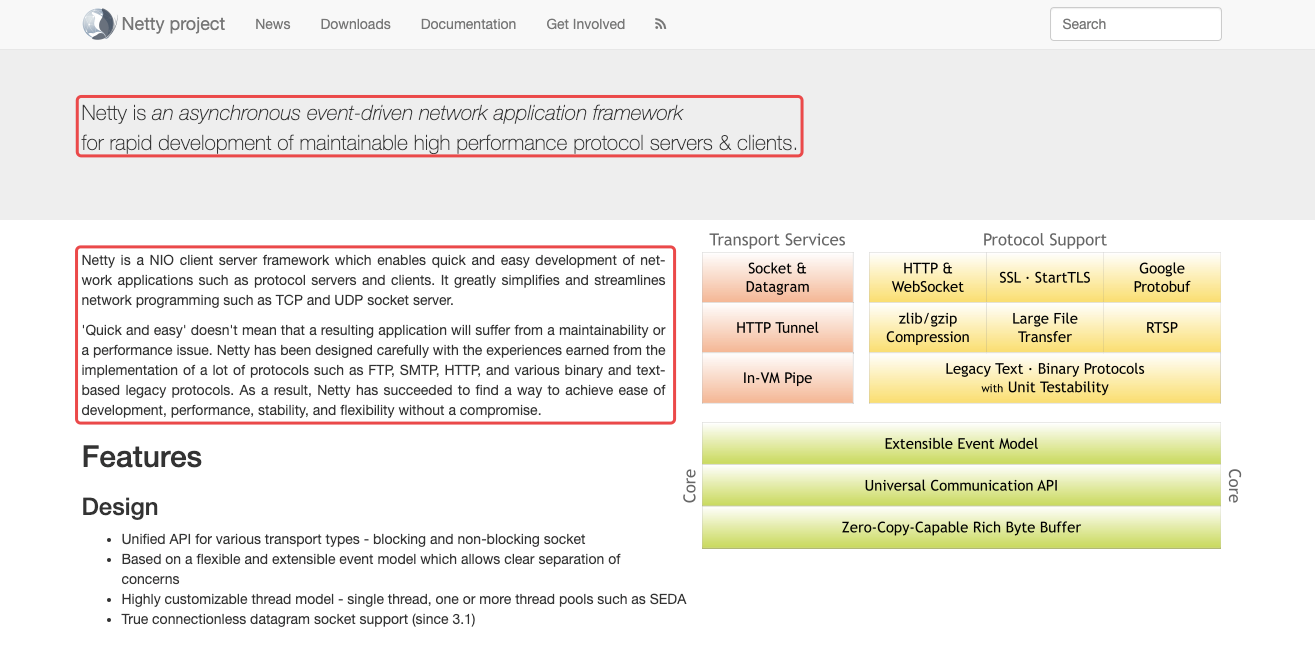Click Legacy Text · Binary Protocols block
The height and width of the screenshot is (648, 1315).
(x=1044, y=378)
